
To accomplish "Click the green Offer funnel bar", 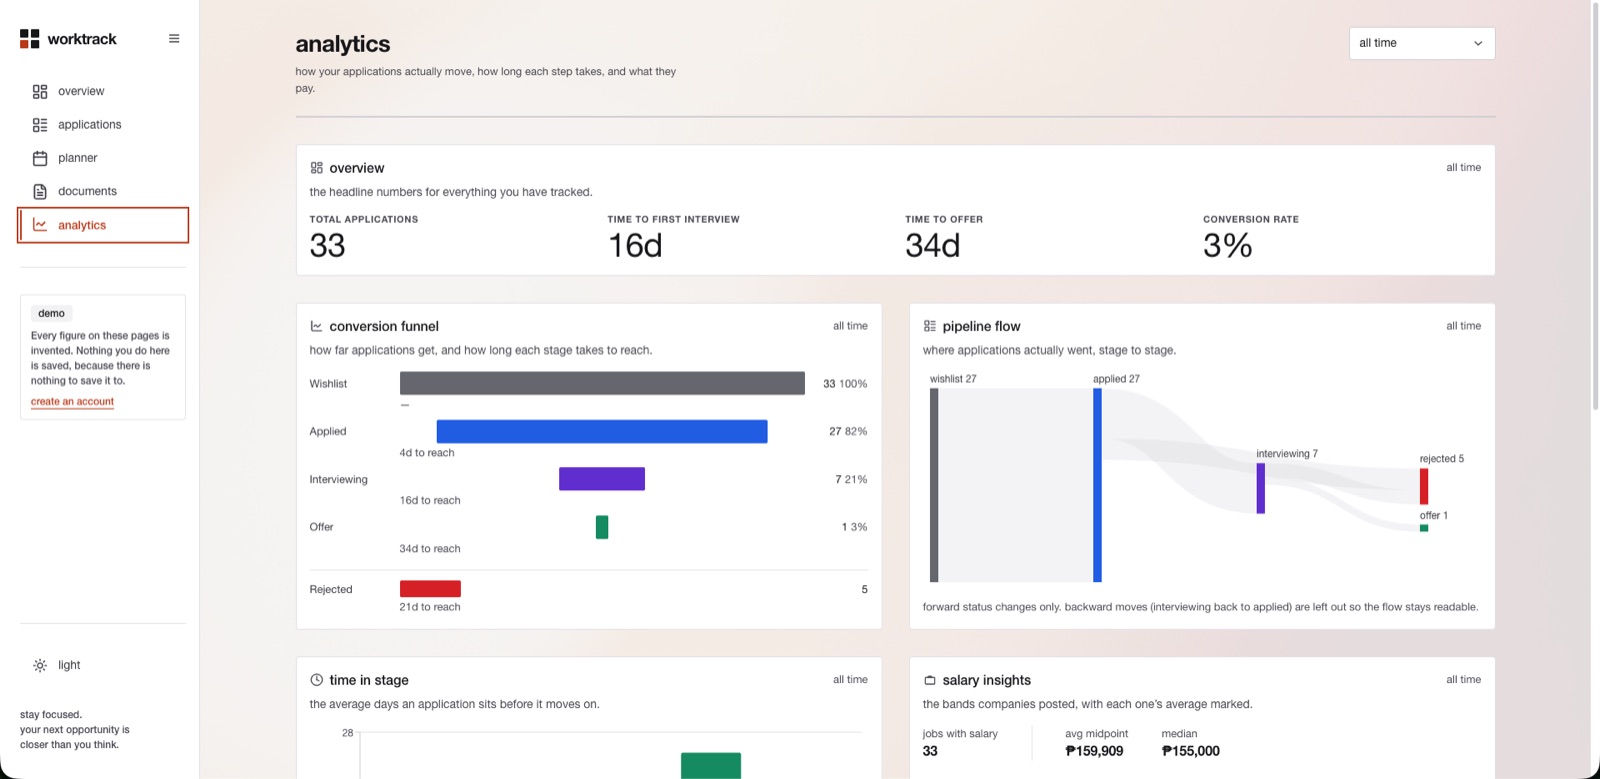I will pos(602,527).
